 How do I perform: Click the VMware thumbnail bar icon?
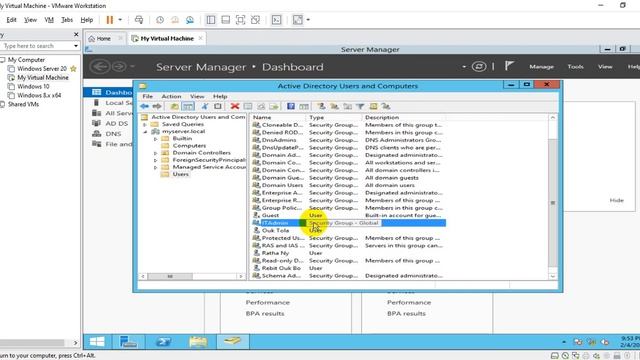coord(225,20)
